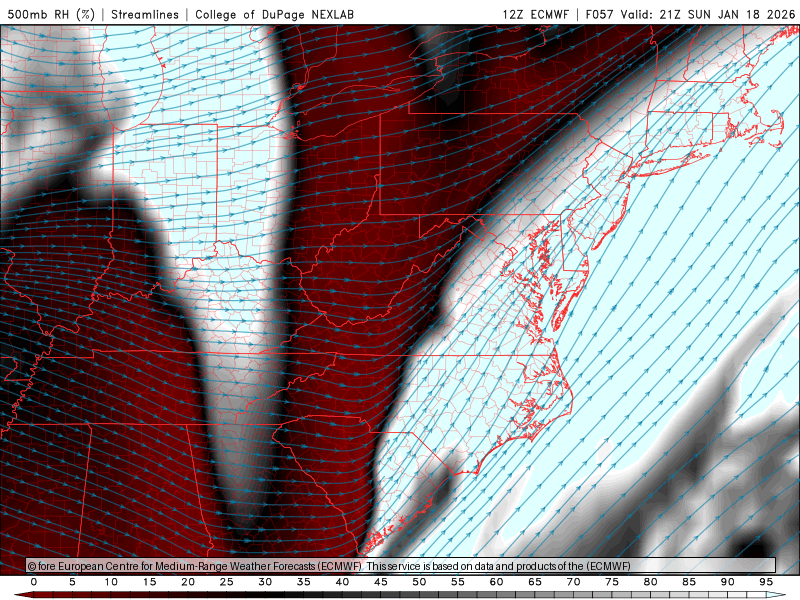Image resolution: width=800 pixels, height=600 pixels.
Task: Click the "500mb RH (%)" title text
Action: pyautogui.click(x=51, y=14)
